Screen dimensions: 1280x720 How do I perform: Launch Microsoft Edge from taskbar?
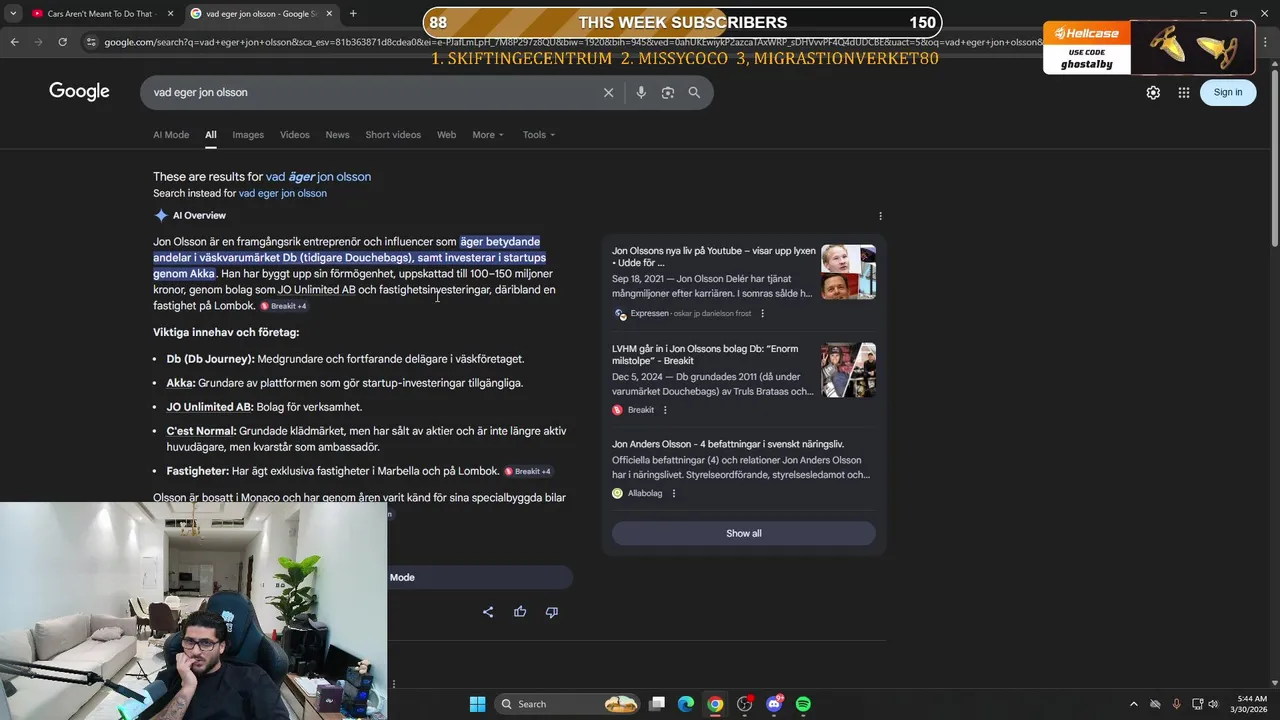point(686,704)
